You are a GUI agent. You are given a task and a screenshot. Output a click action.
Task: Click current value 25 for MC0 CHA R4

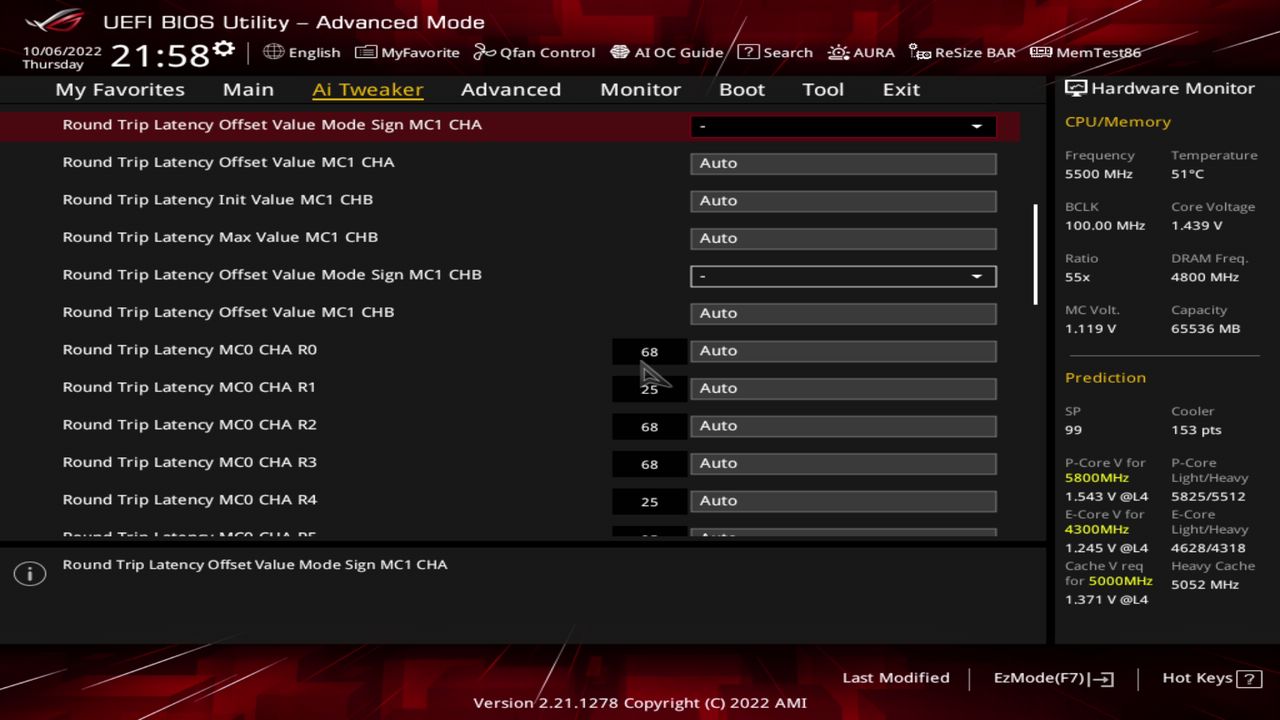point(649,501)
